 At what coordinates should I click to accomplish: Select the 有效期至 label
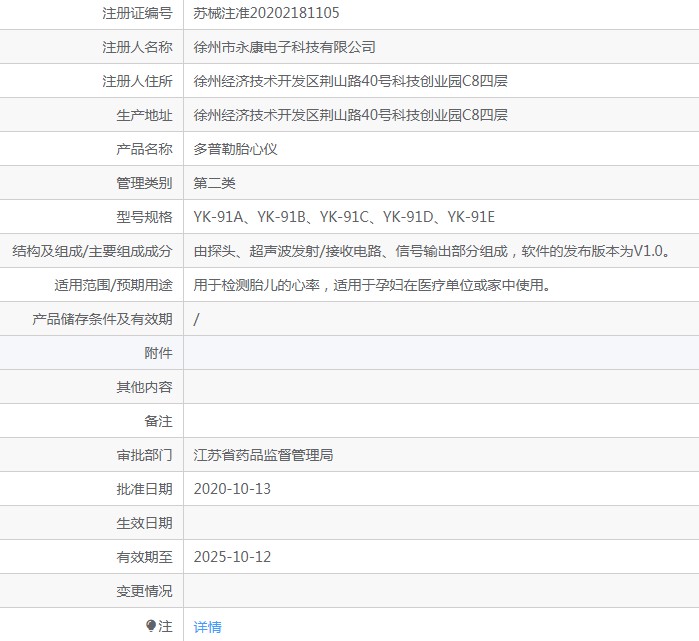click(x=144, y=557)
